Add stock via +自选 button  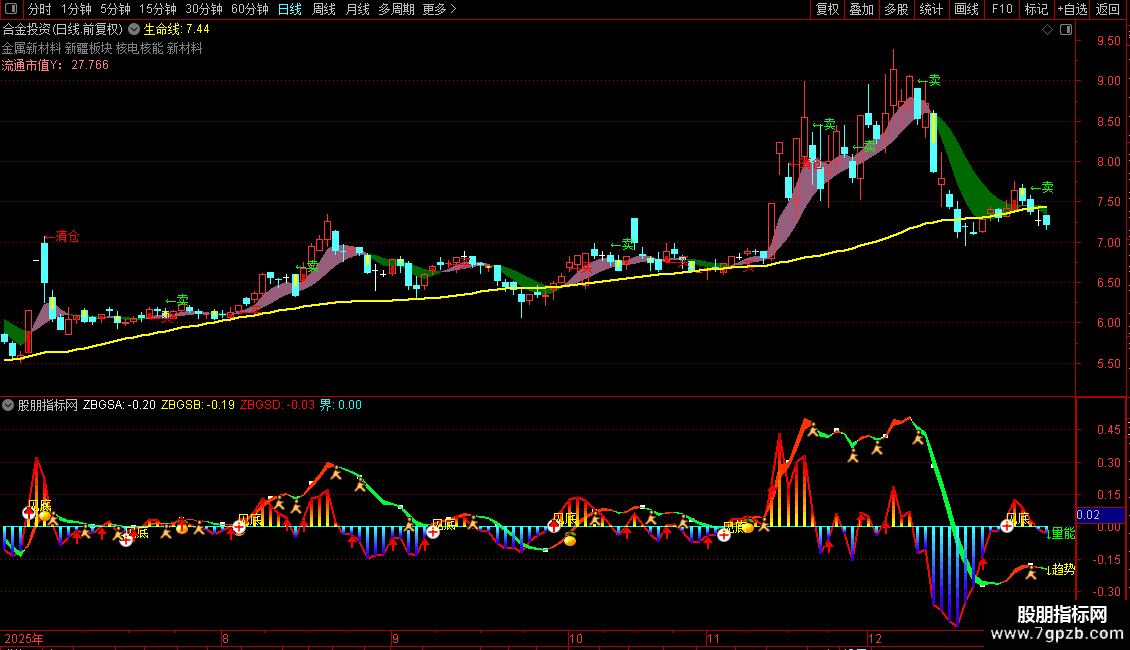pyautogui.click(x=1072, y=9)
